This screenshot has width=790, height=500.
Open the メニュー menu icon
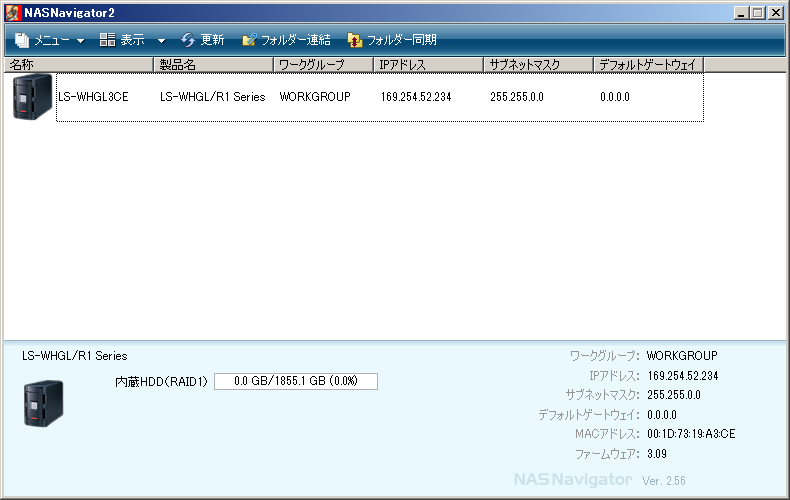click(22, 40)
